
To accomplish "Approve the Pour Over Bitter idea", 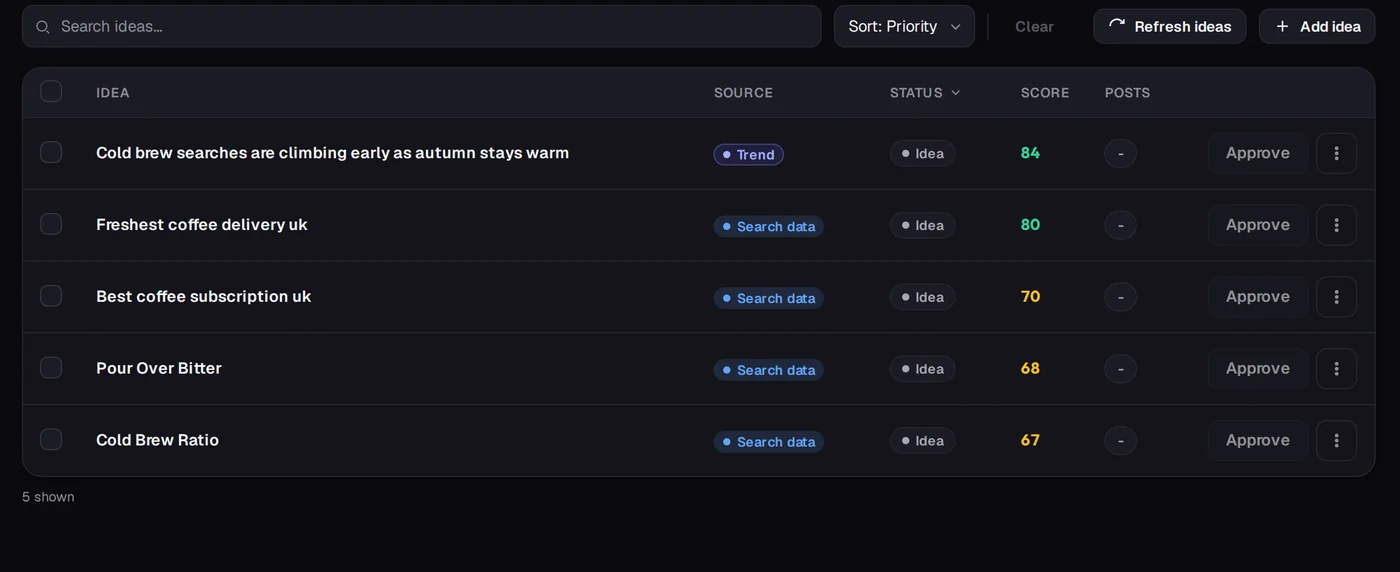I will (1258, 369).
